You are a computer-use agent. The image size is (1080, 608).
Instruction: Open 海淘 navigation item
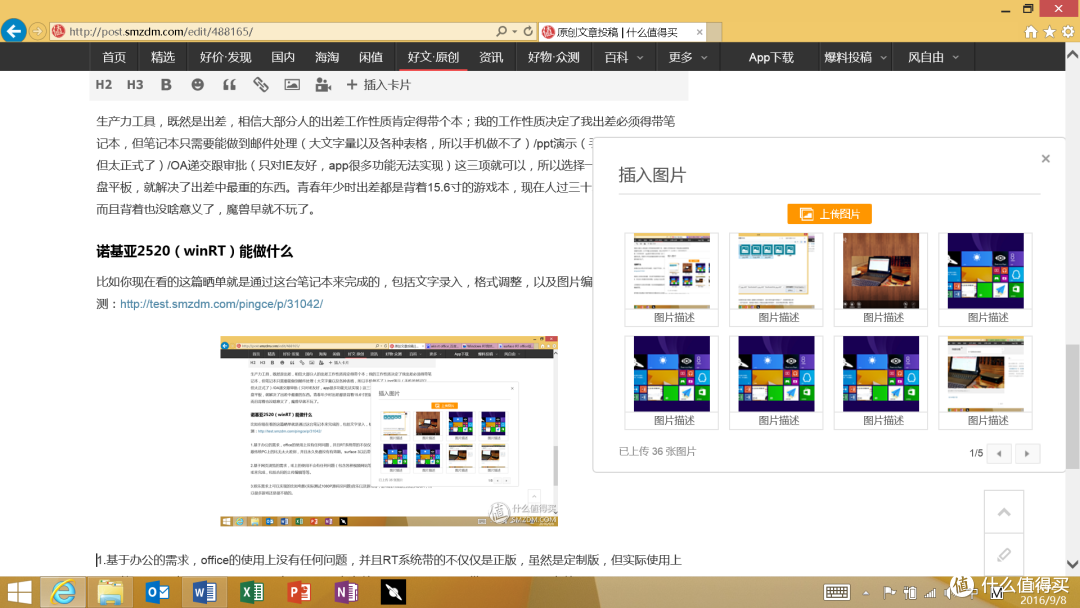326,57
